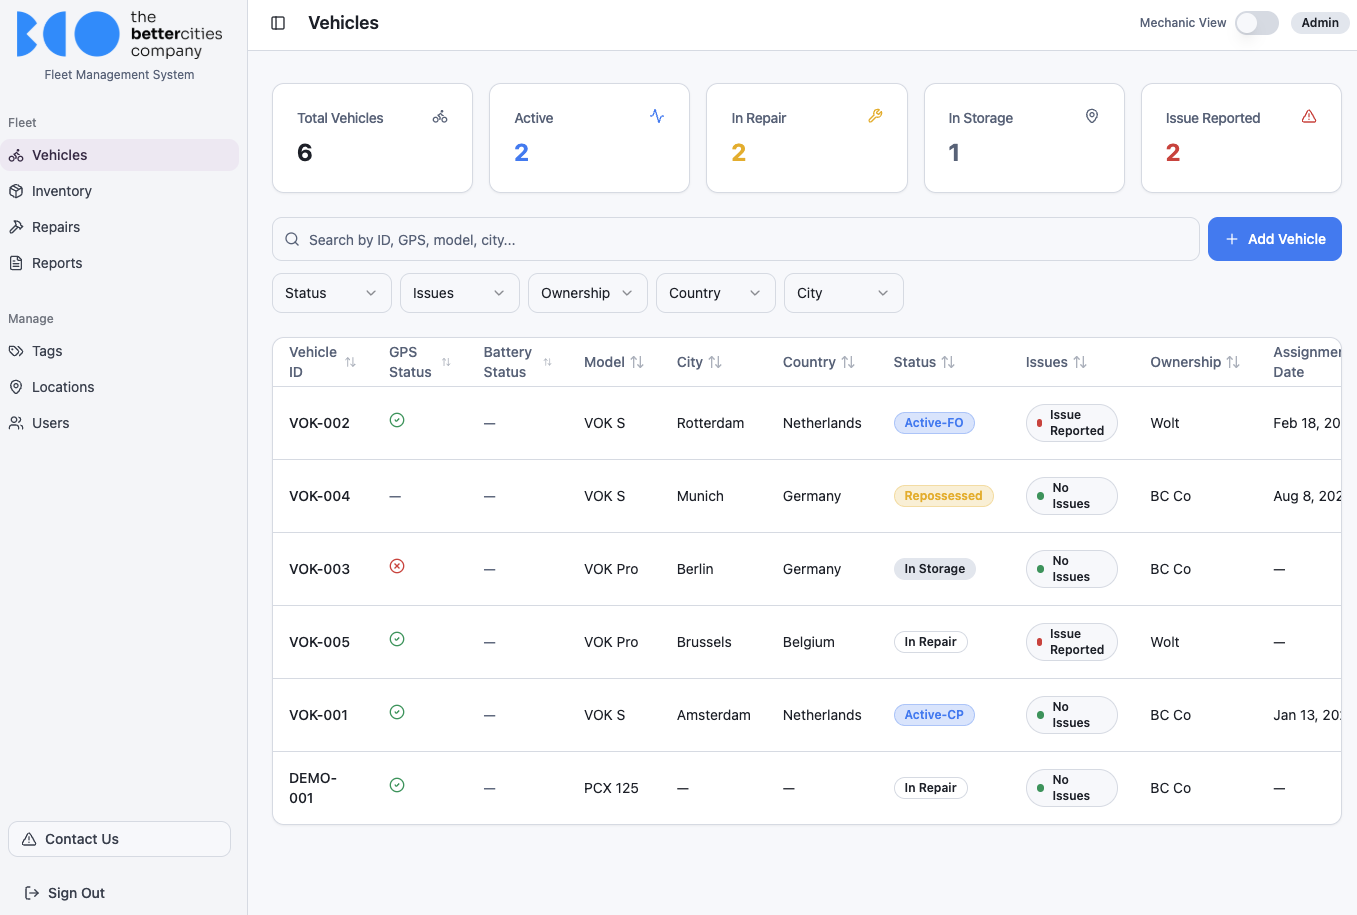Screen dimensions: 1357x915
Task: Click the In Storage location pin icon
Action: [1092, 116]
